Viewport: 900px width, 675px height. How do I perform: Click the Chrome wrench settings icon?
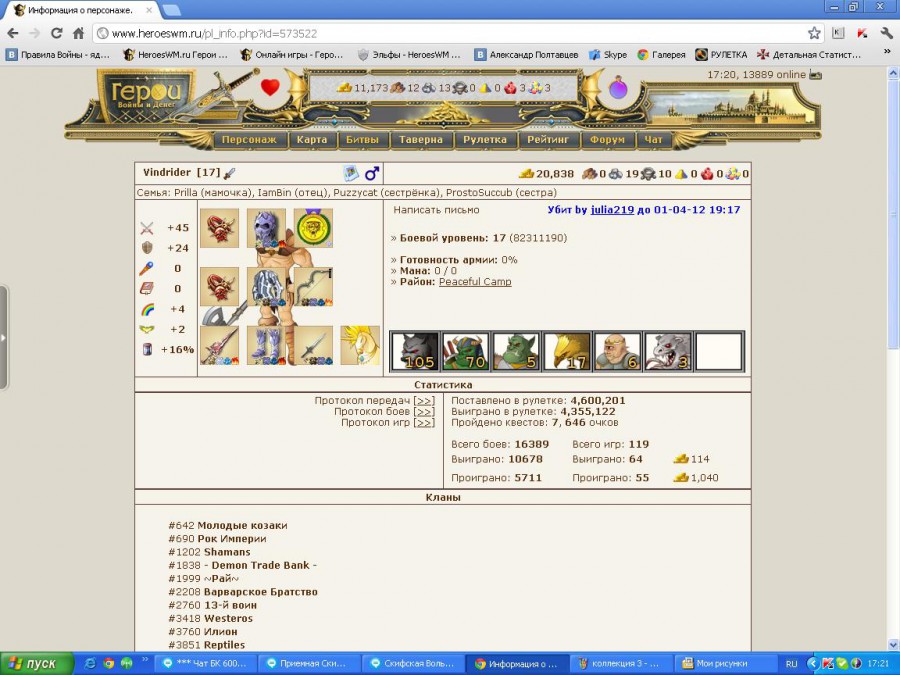pyautogui.click(x=886, y=33)
